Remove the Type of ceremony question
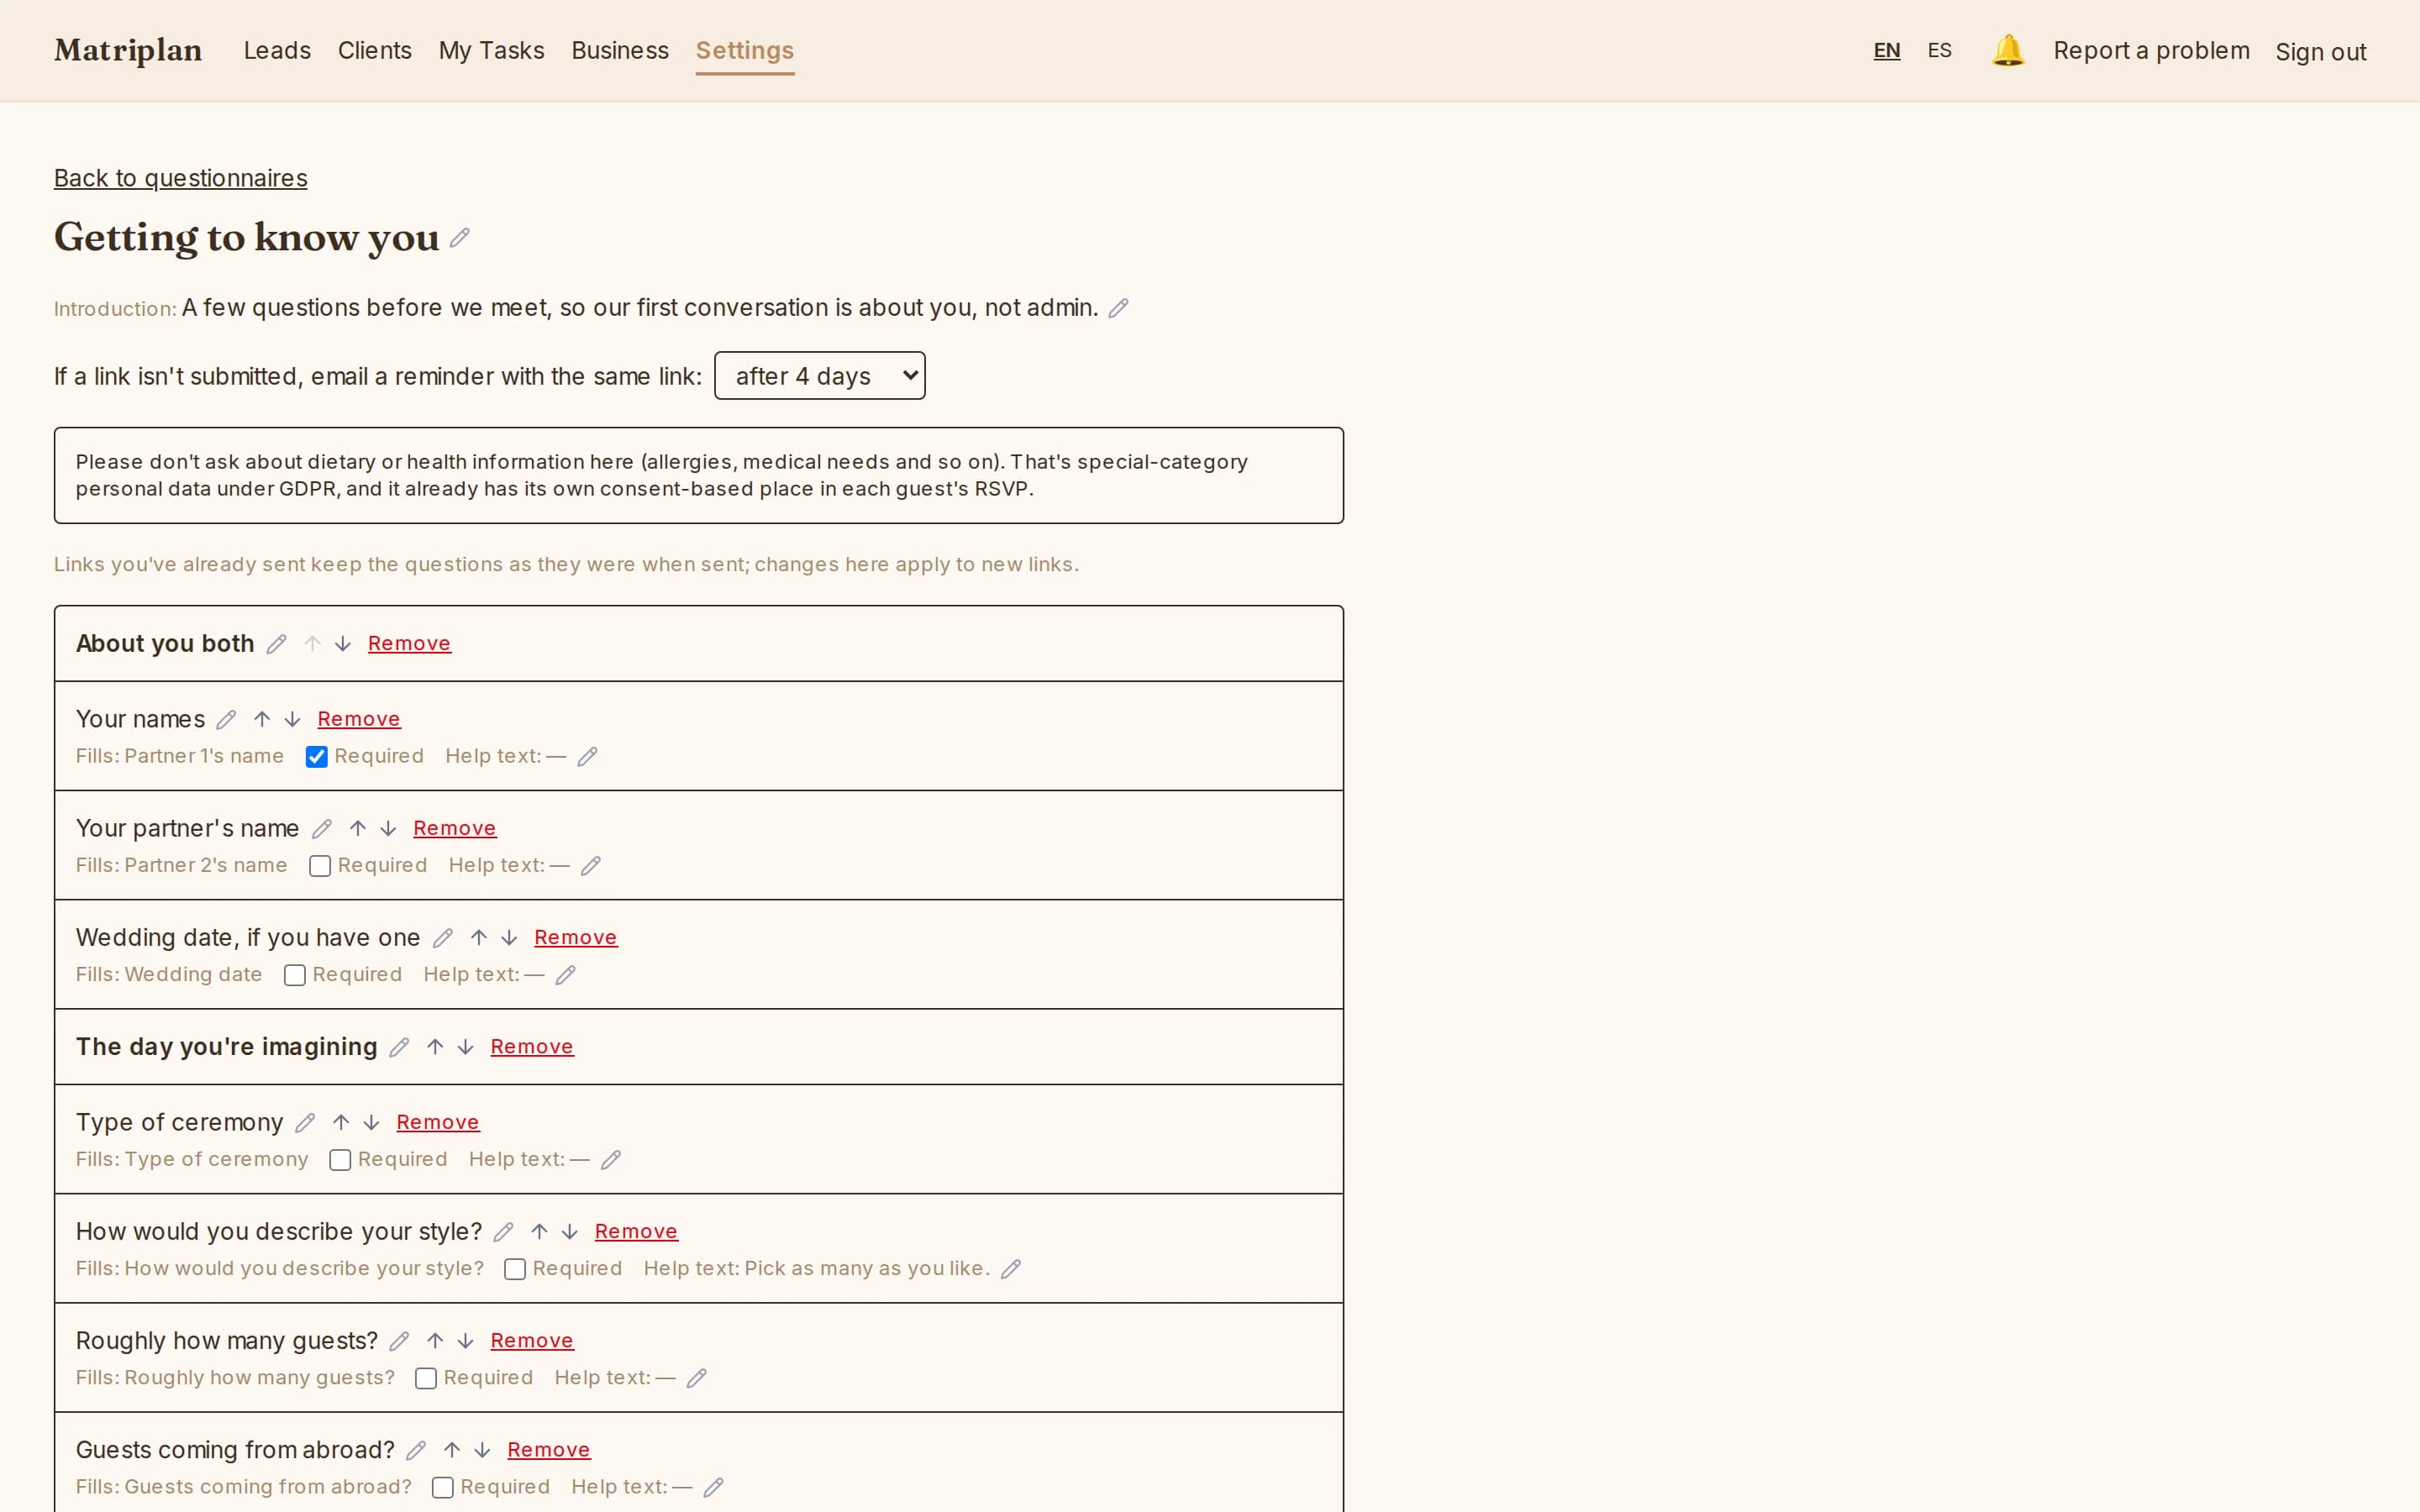The width and height of the screenshot is (2420, 1512). 438,1123
